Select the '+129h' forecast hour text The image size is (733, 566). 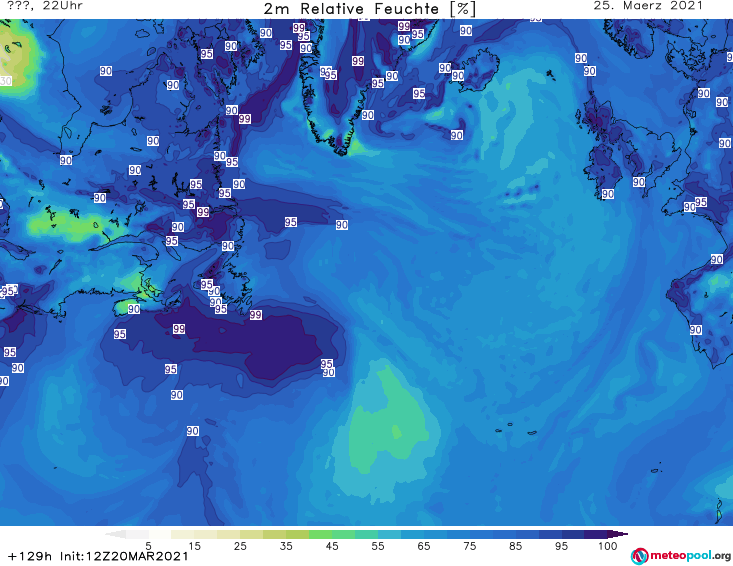tap(30, 556)
